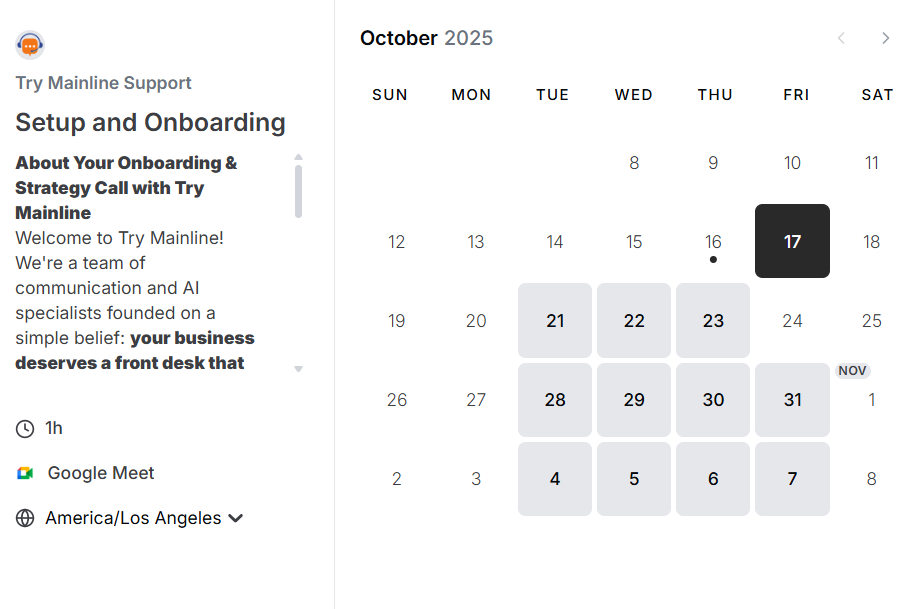Click the scroll-down triangle below the description text

click(x=298, y=368)
